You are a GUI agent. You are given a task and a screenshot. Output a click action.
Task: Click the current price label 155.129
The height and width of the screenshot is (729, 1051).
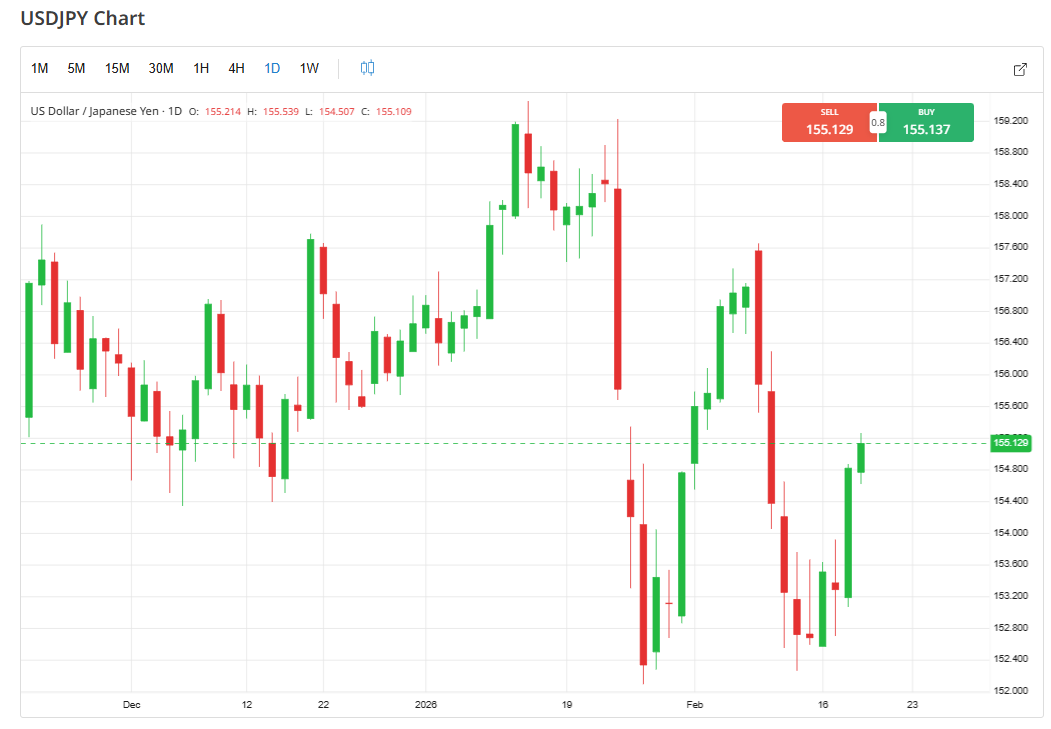pos(1010,442)
